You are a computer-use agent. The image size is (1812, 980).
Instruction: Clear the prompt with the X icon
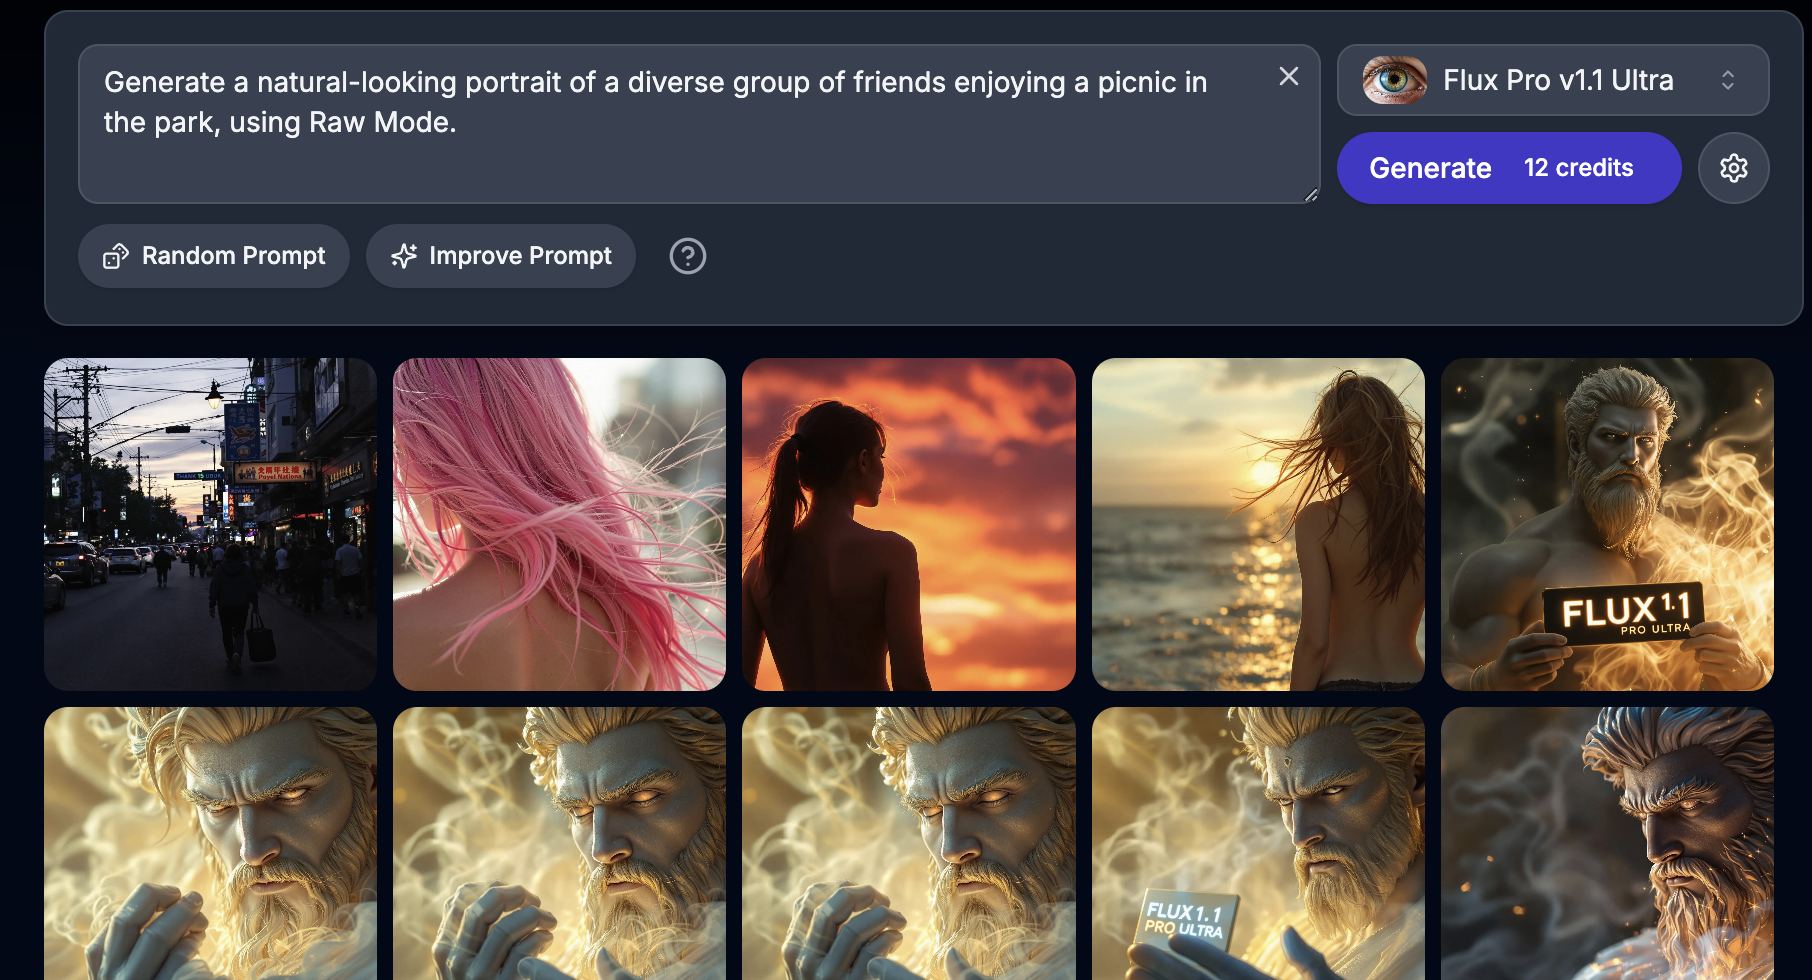tap(1289, 77)
